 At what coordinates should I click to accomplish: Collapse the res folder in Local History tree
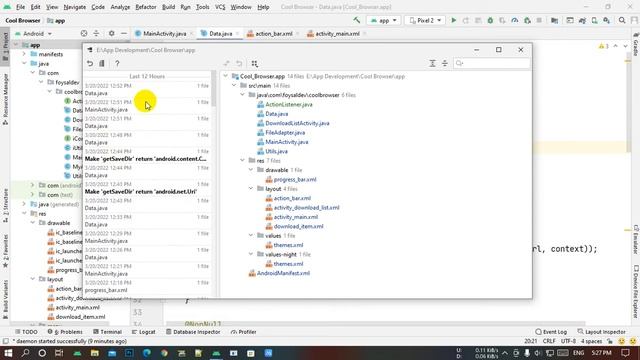pyautogui.click(x=242, y=161)
